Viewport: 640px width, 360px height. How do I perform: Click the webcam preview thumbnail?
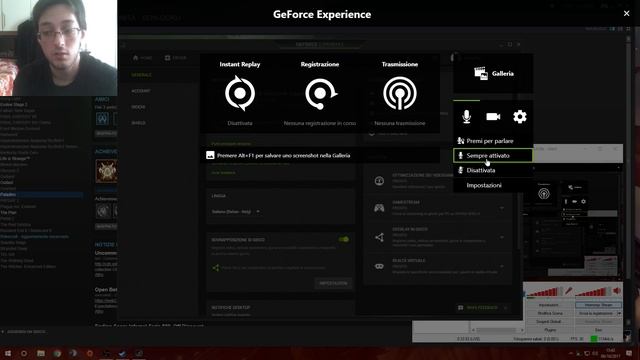58,48
